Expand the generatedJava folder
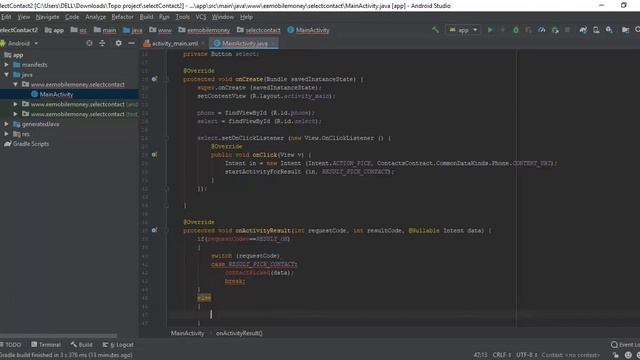The height and width of the screenshot is (360, 640). coord(7,124)
